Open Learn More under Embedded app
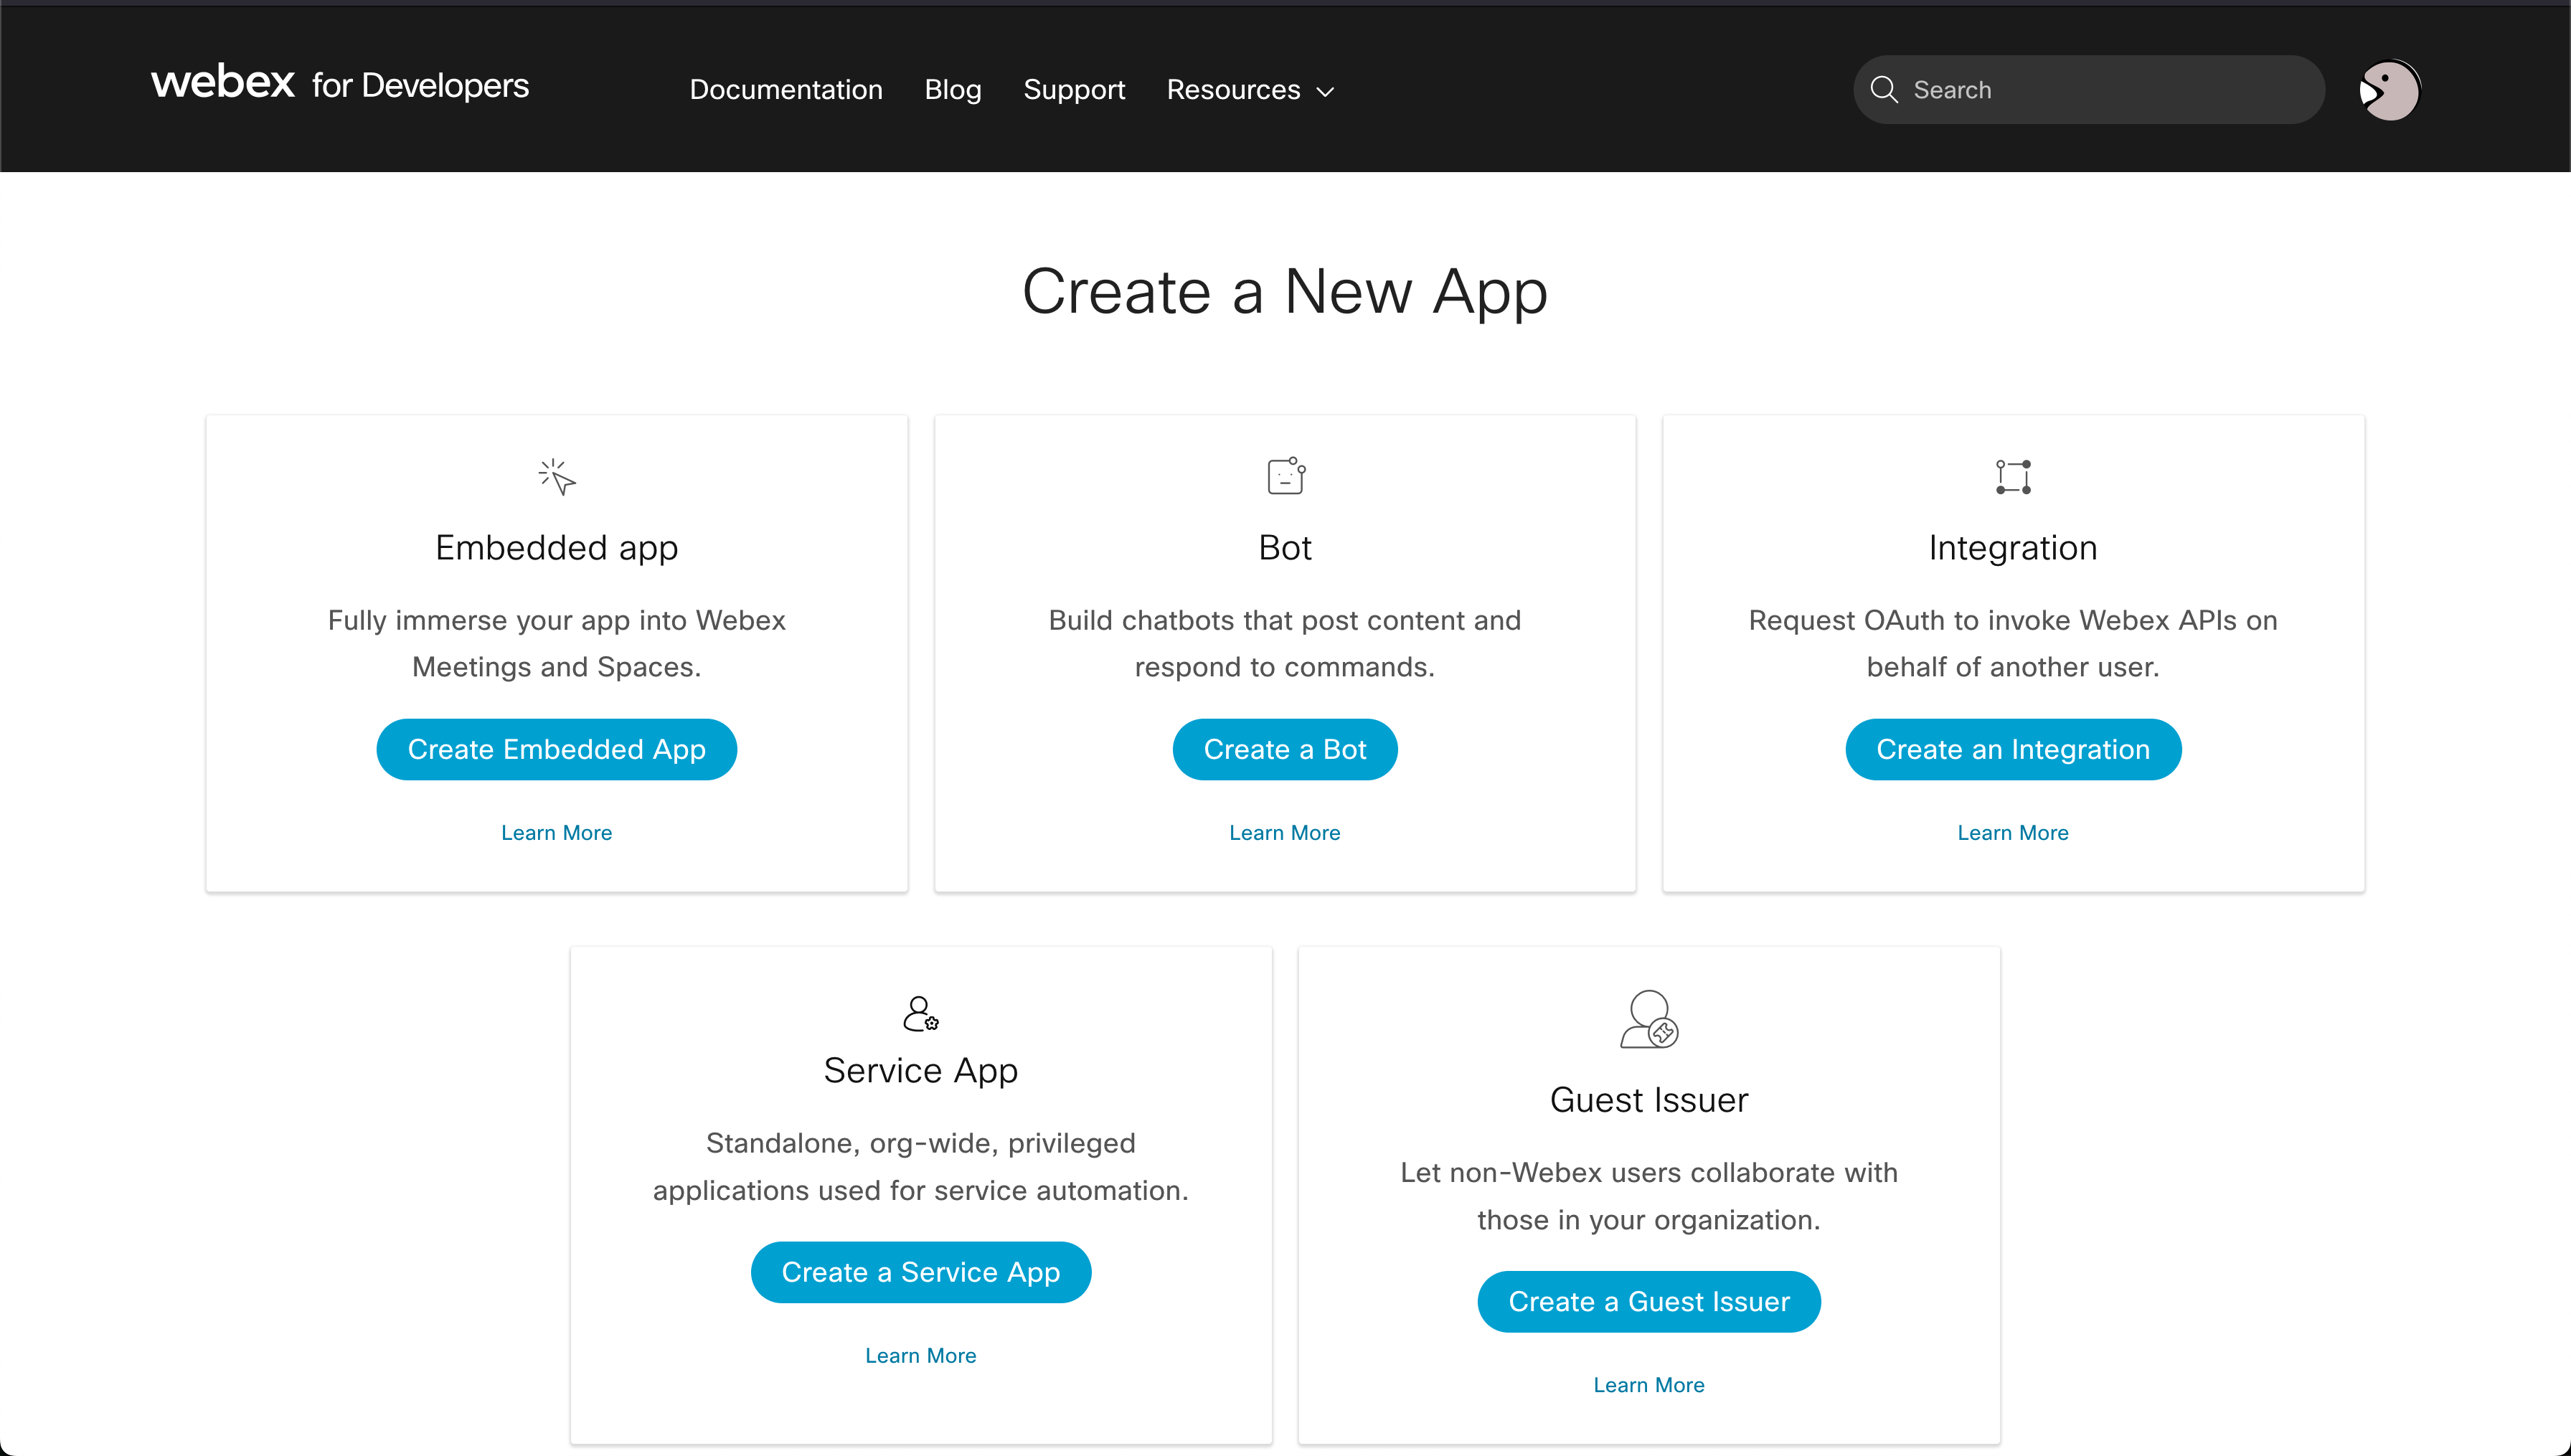 tap(557, 833)
